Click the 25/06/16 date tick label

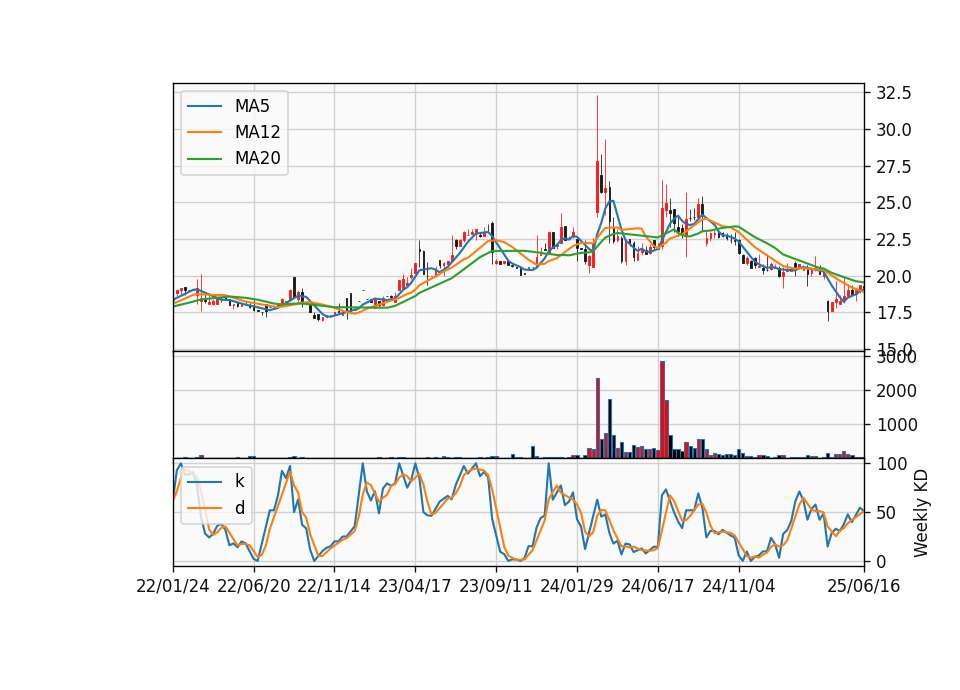[x=864, y=586]
